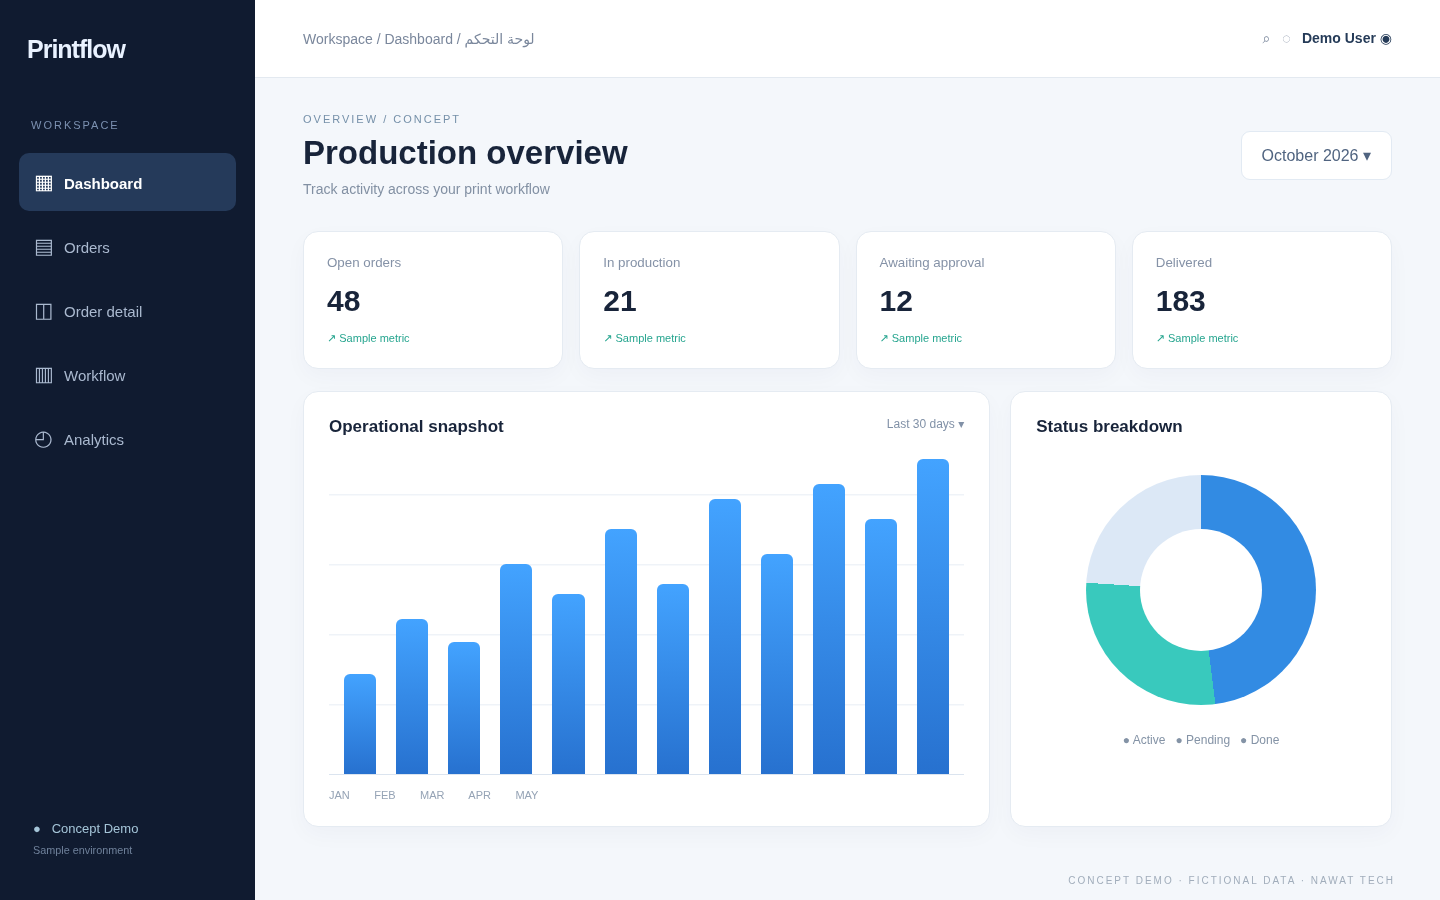The width and height of the screenshot is (1440, 900).
Task: Click the Dashboard breadcrumb link
Action: tap(419, 39)
